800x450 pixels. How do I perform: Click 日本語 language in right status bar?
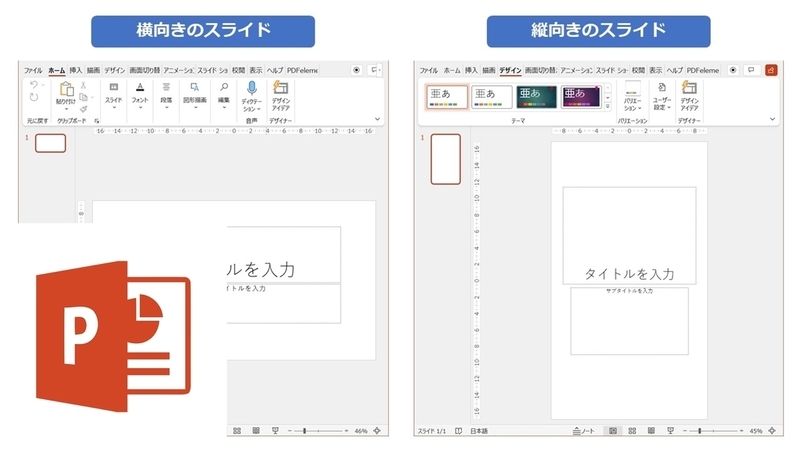pyautogui.click(x=479, y=431)
